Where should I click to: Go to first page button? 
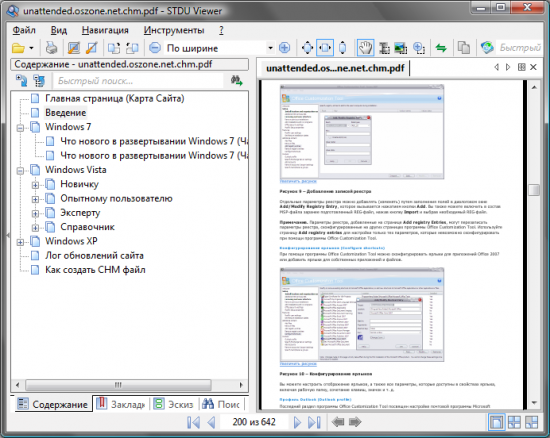pos(194,422)
